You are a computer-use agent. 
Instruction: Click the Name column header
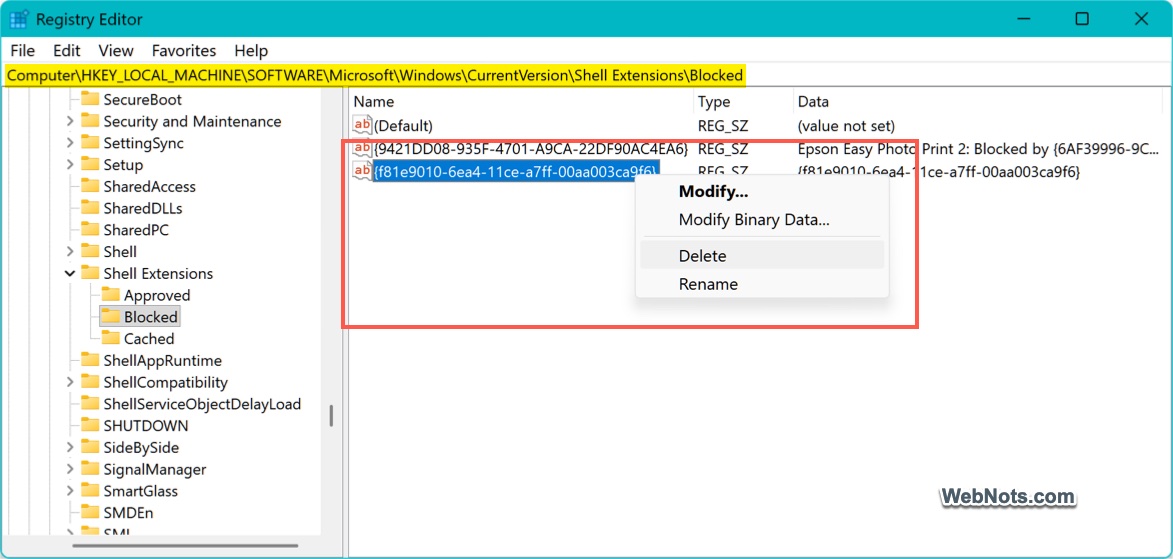click(521, 102)
